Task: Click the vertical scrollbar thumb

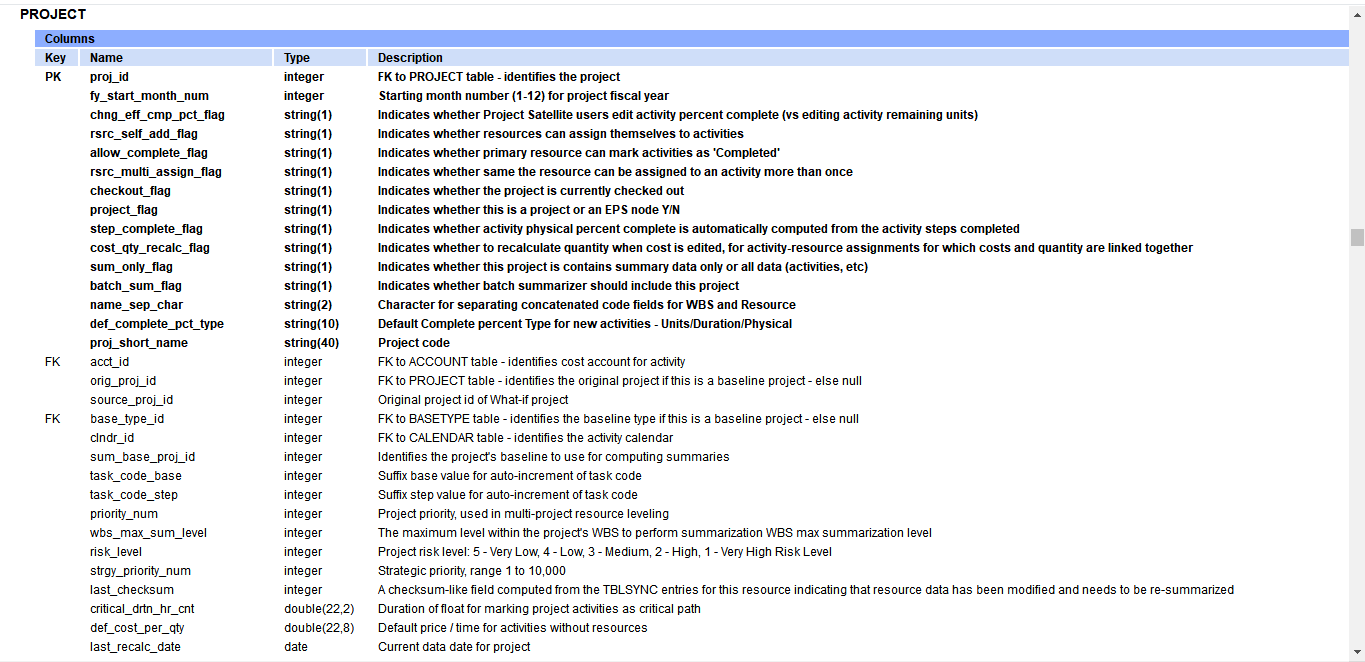Action: 1357,237
